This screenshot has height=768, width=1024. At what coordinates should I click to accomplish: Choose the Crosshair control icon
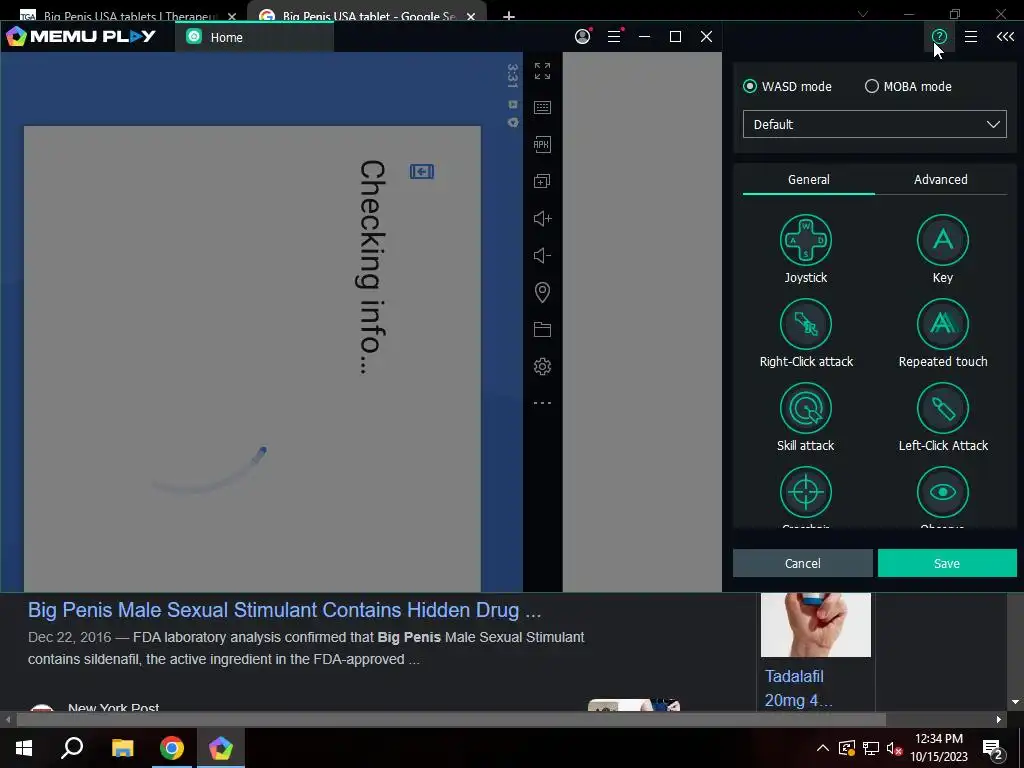(805, 492)
